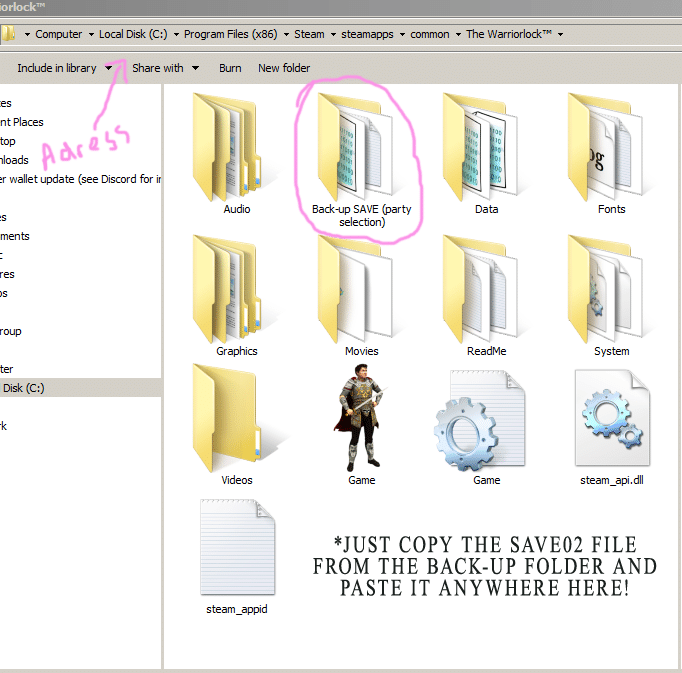Go to Program Files (x86) breadcrumb

[231, 34]
